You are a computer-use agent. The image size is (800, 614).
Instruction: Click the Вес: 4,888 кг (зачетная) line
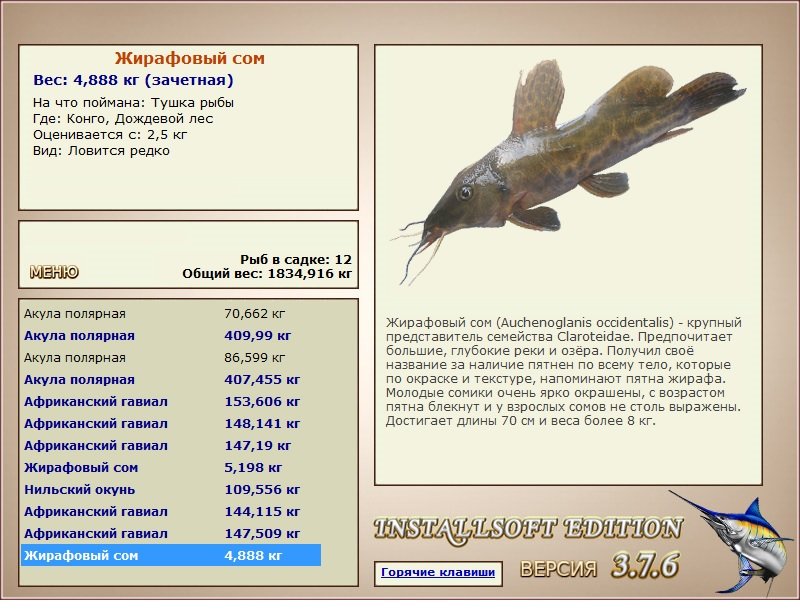point(133,80)
